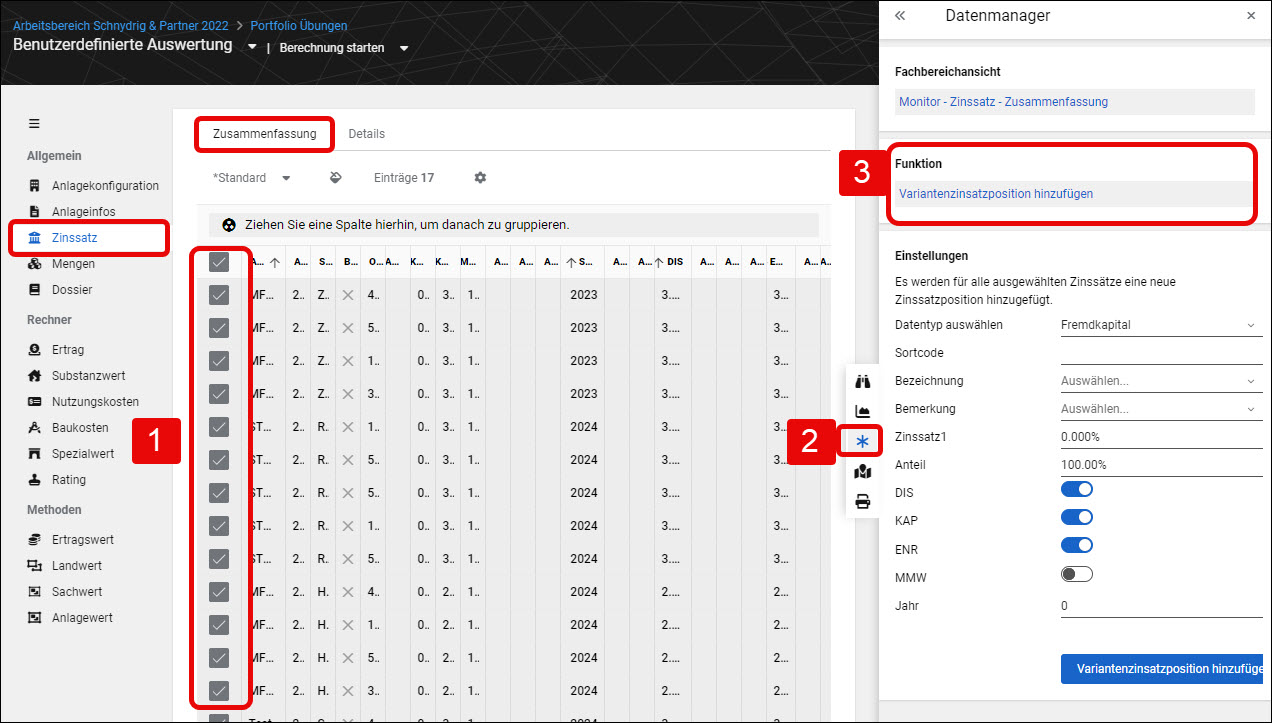Open the table settings gear icon
Image resolution: width=1272 pixels, height=723 pixels.
click(480, 178)
